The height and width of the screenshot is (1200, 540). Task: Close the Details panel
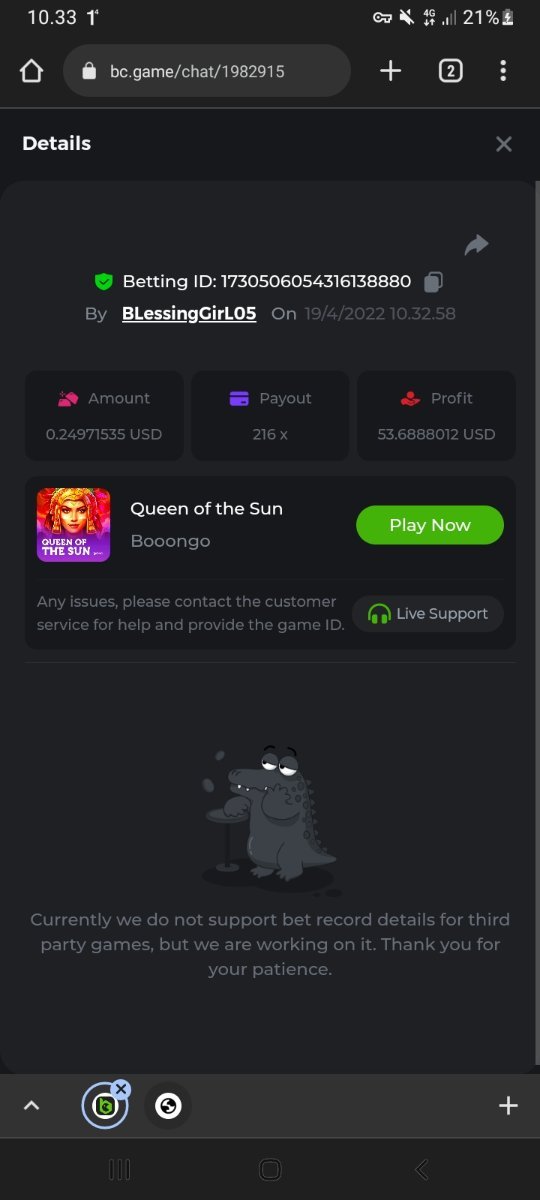(x=504, y=144)
